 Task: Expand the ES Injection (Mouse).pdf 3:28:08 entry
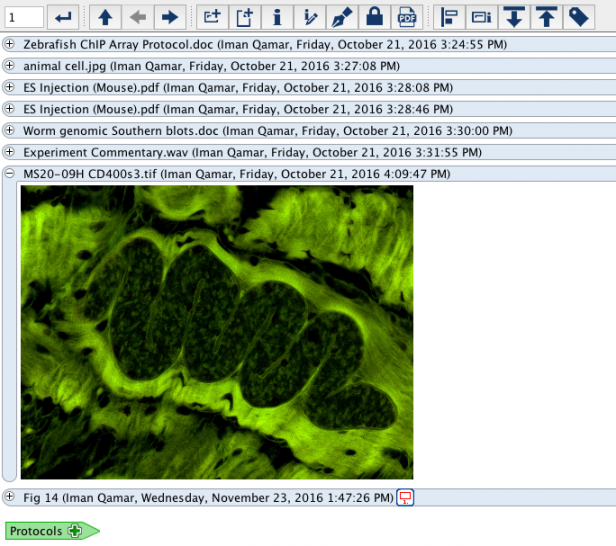pyautogui.click(x=9, y=87)
